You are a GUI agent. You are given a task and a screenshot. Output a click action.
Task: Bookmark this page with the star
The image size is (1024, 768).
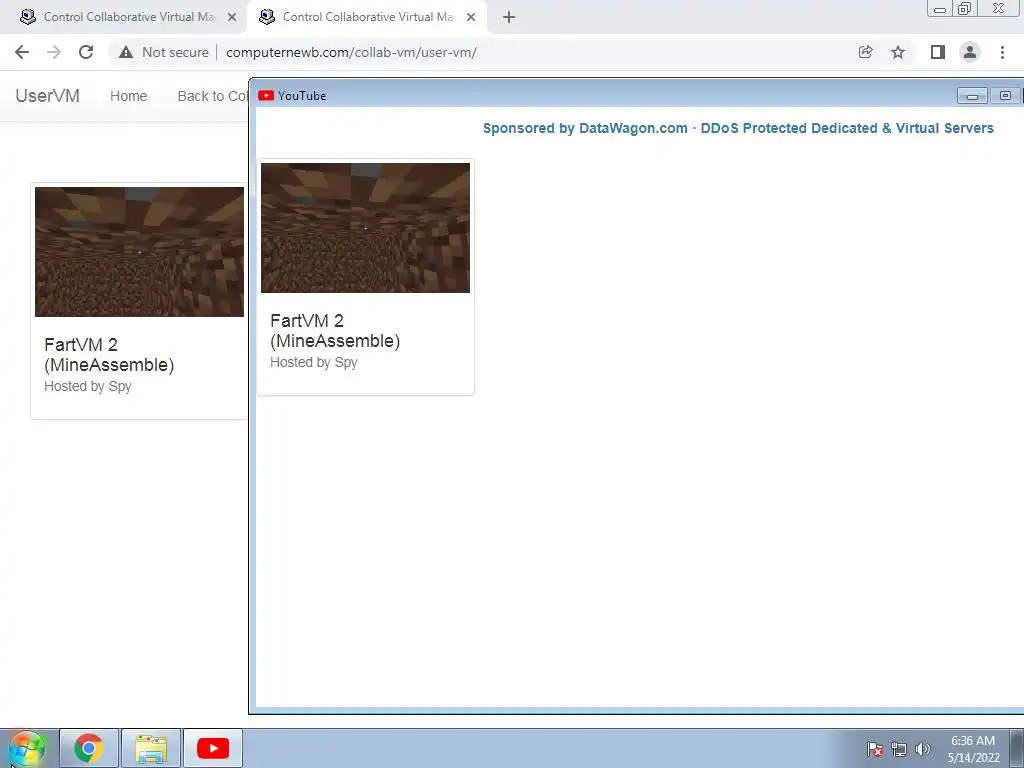pos(898,52)
